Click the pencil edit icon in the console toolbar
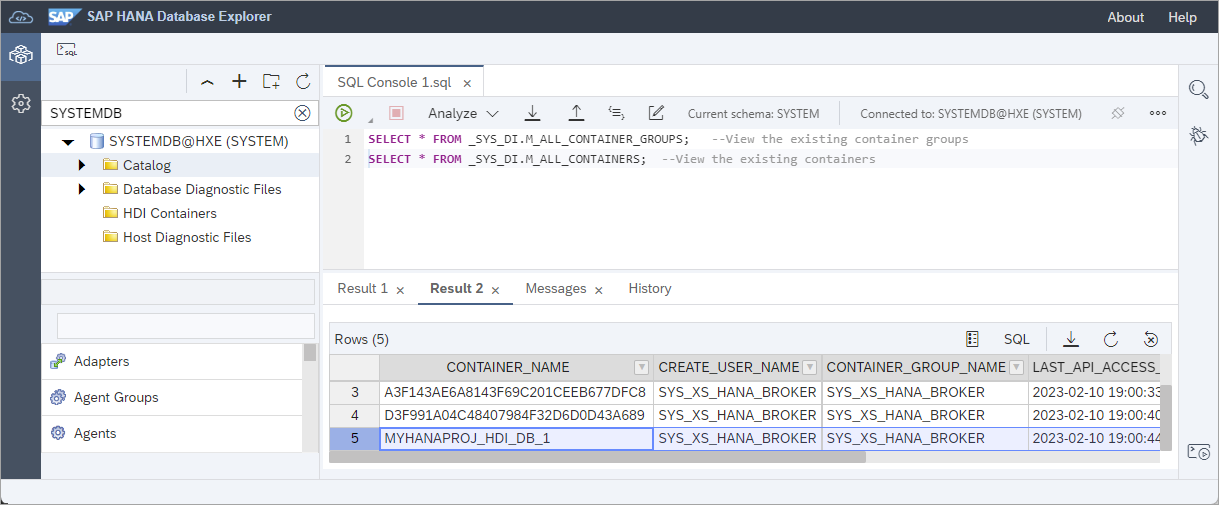This screenshot has height=505, width=1219. click(x=656, y=113)
